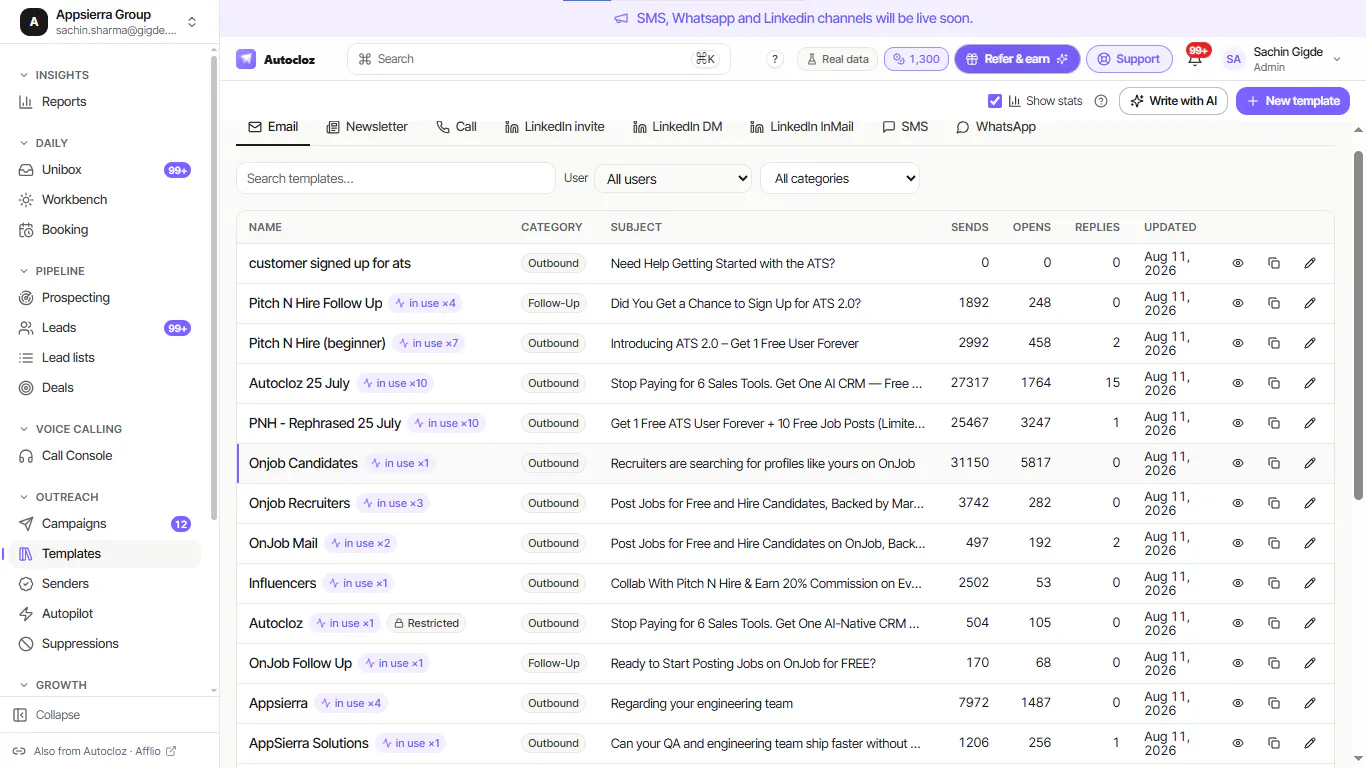
Task: Click the global Search box
Action: 539,59
